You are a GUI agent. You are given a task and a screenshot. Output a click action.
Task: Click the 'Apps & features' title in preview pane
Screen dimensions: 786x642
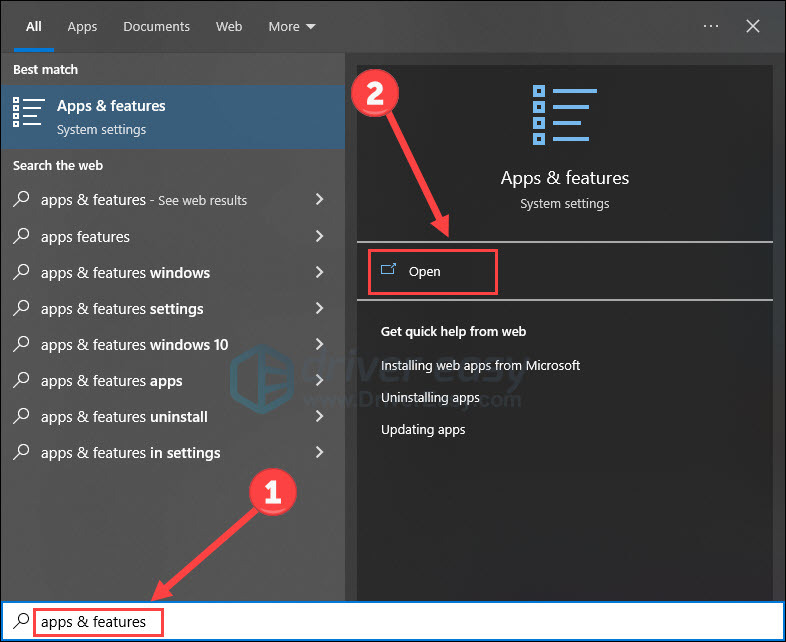pyautogui.click(x=564, y=178)
